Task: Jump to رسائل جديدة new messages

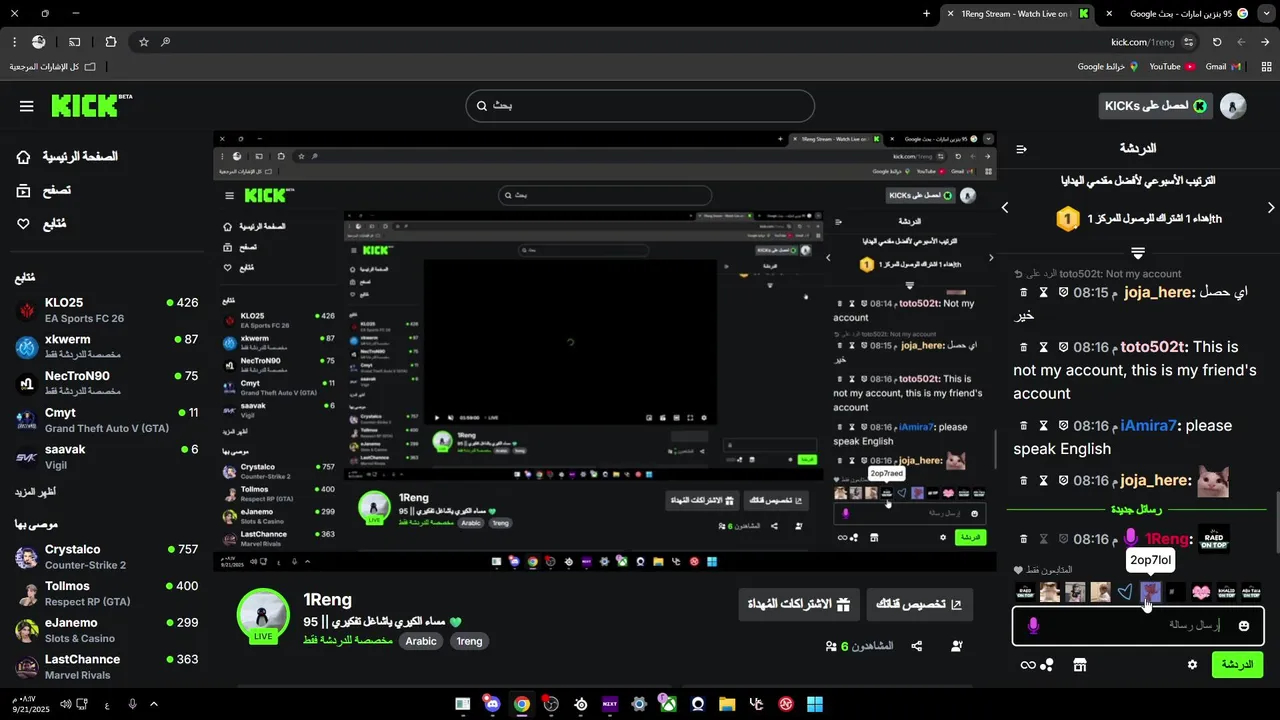Action: [x=1136, y=509]
